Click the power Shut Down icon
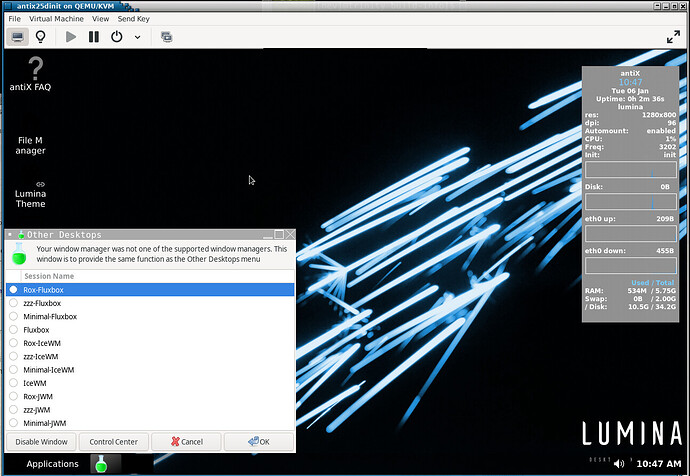The height and width of the screenshot is (476, 690). [x=117, y=36]
